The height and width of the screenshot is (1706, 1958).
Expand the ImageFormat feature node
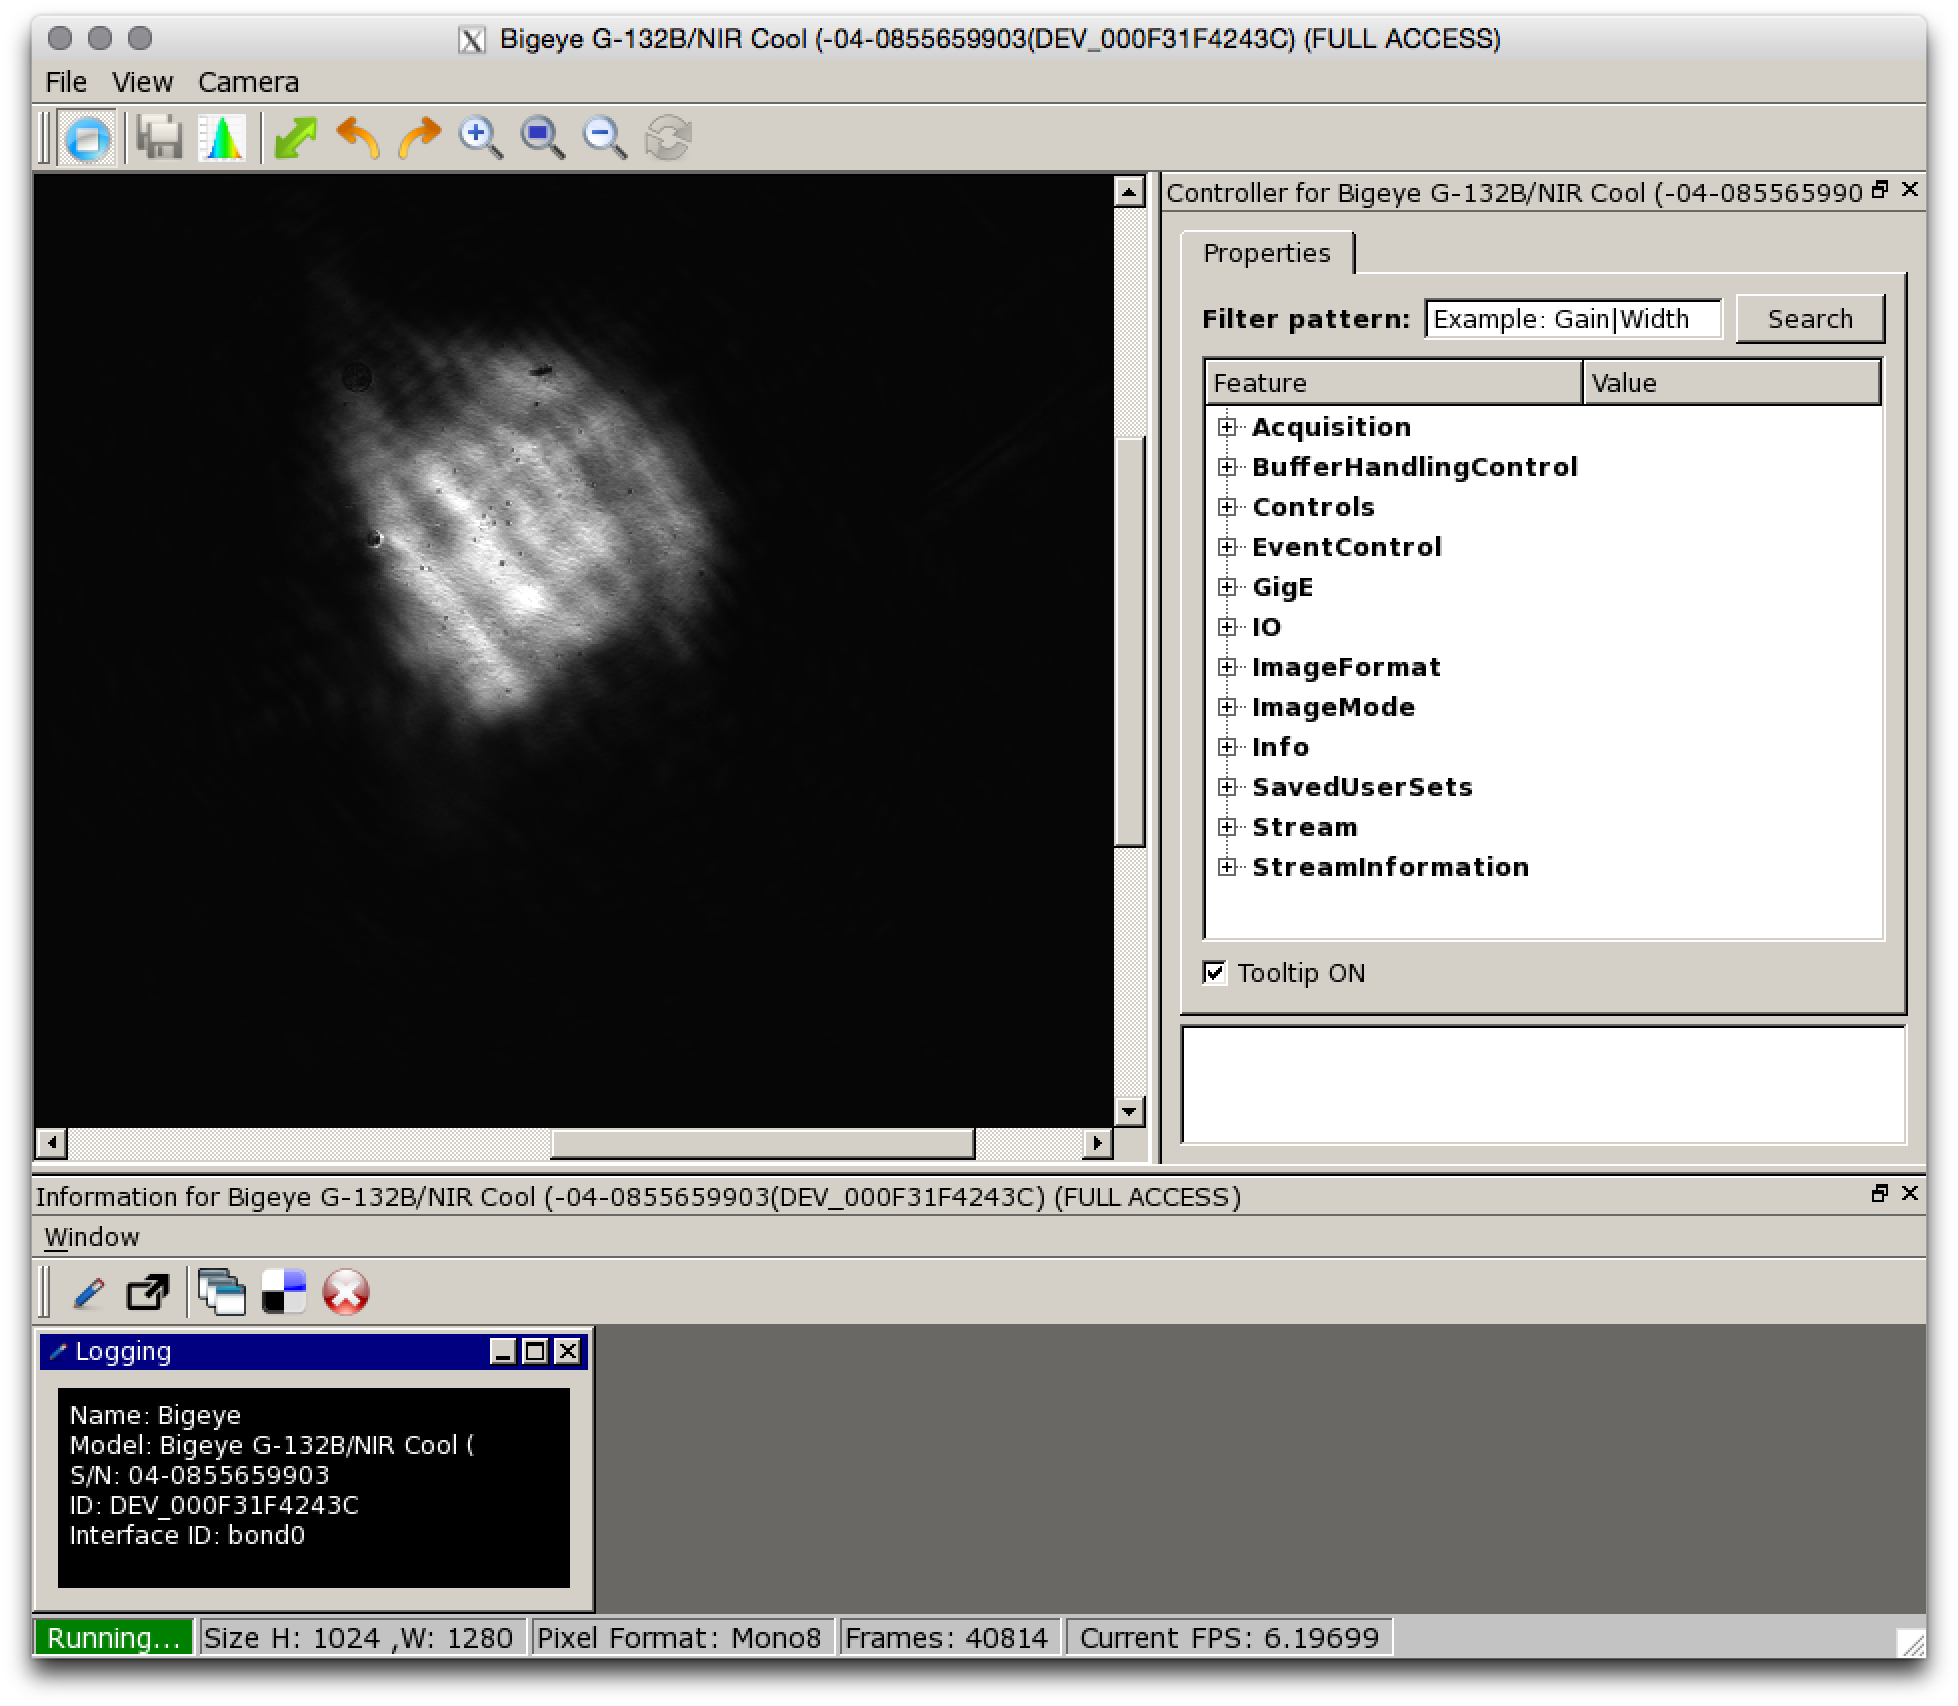pyautogui.click(x=1227, y=667)
